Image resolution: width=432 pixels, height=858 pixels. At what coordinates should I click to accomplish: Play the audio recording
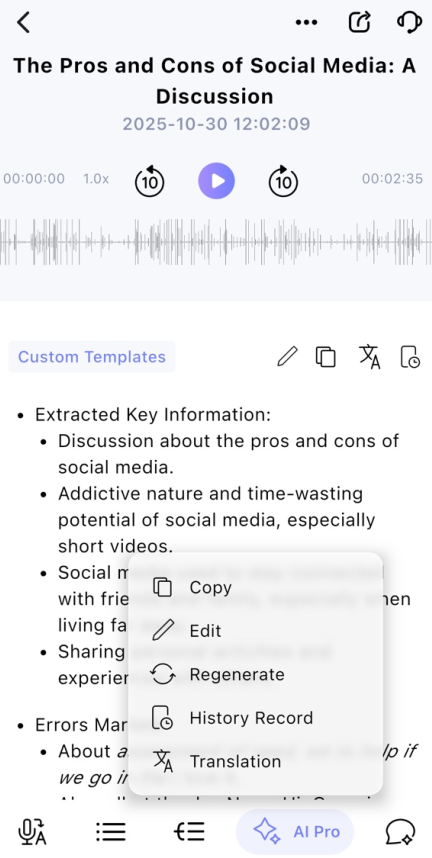click(216, 181)
